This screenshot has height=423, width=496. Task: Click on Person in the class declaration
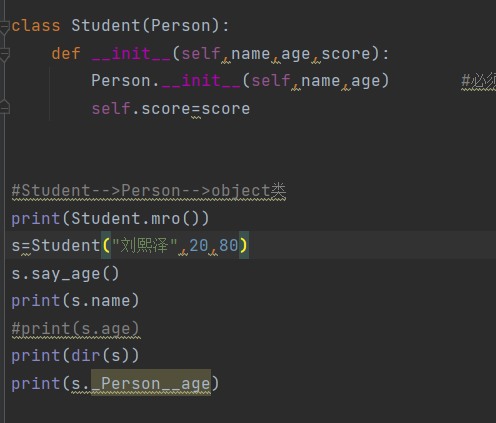(x=180, y=26)
